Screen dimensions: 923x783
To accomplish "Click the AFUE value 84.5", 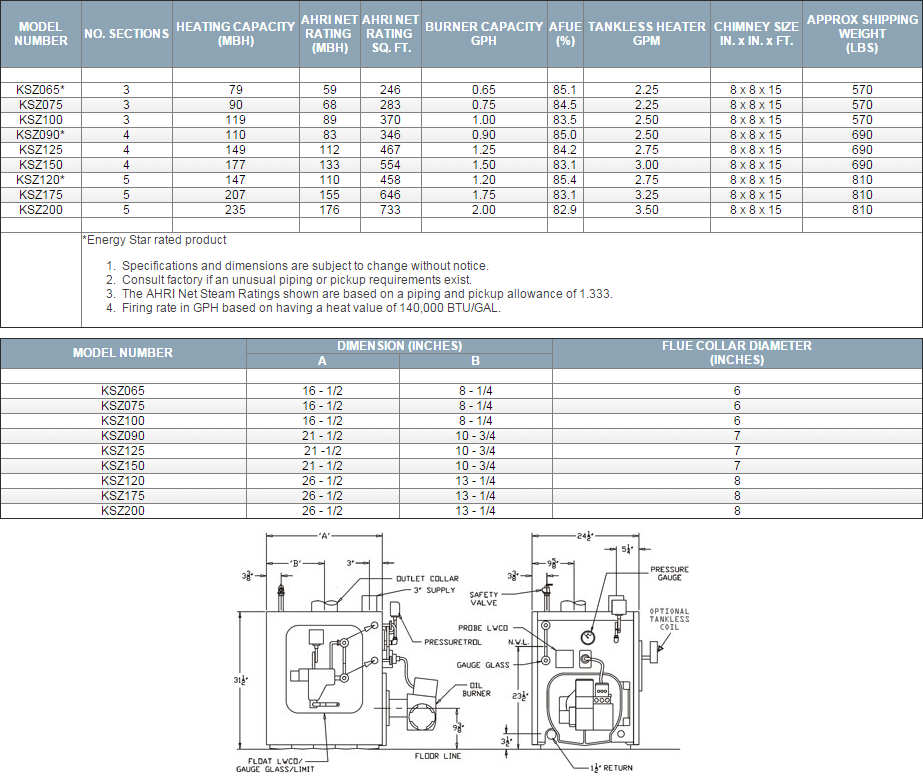I will coord(565,105).
